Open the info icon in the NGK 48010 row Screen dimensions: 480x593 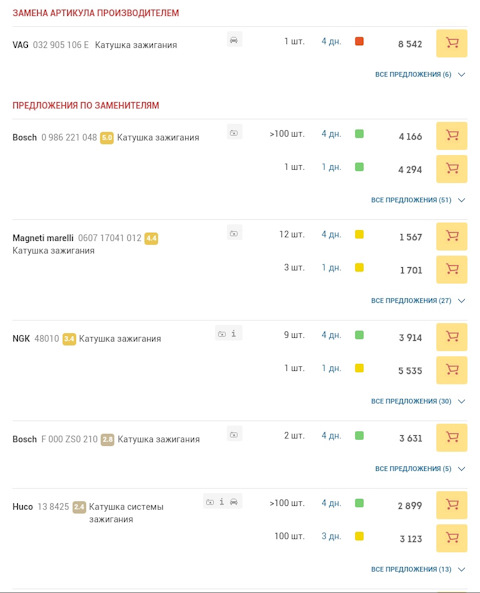[234, 334]
